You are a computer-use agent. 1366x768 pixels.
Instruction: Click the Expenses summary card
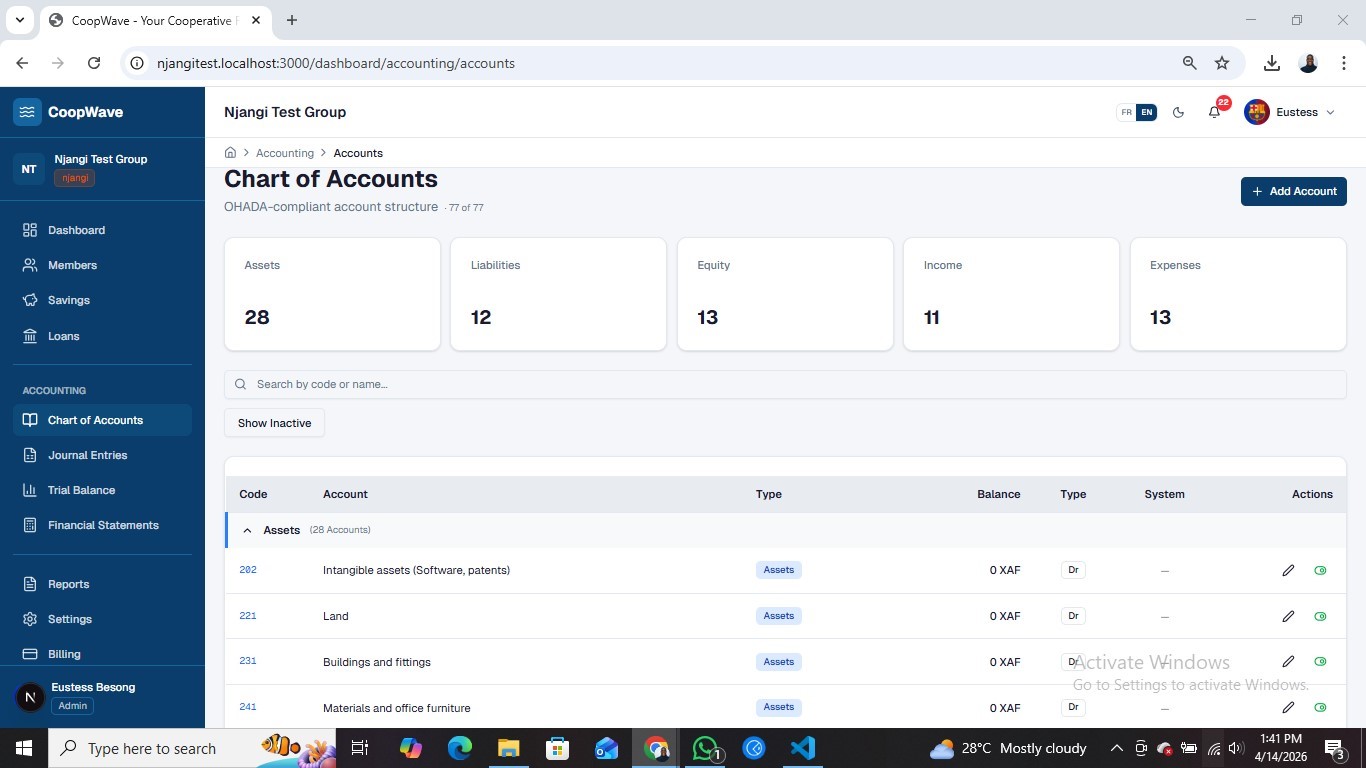tap(1238, 294)
